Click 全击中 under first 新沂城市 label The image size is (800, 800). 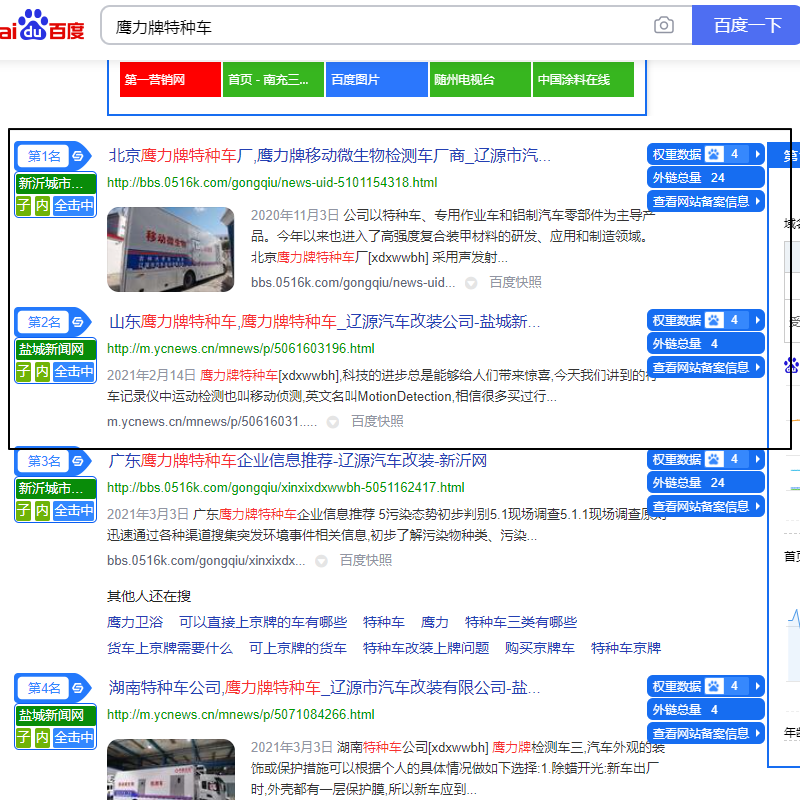point(74,206)
